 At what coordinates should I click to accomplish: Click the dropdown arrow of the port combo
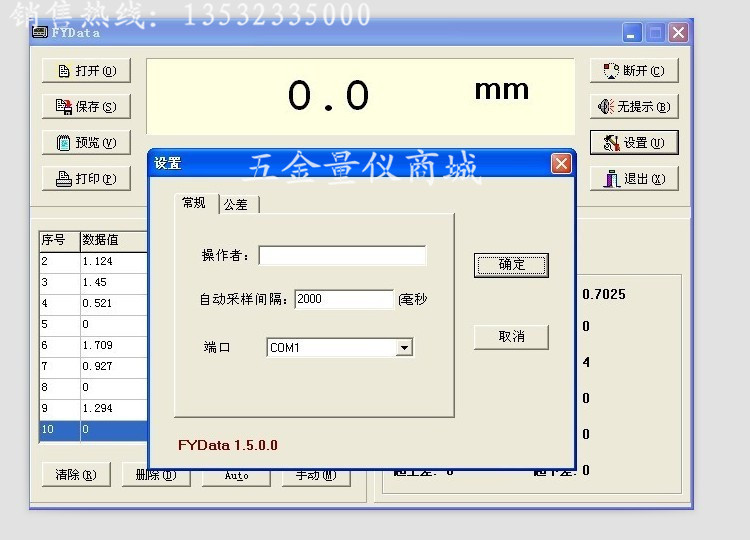(x=404, y=348)
